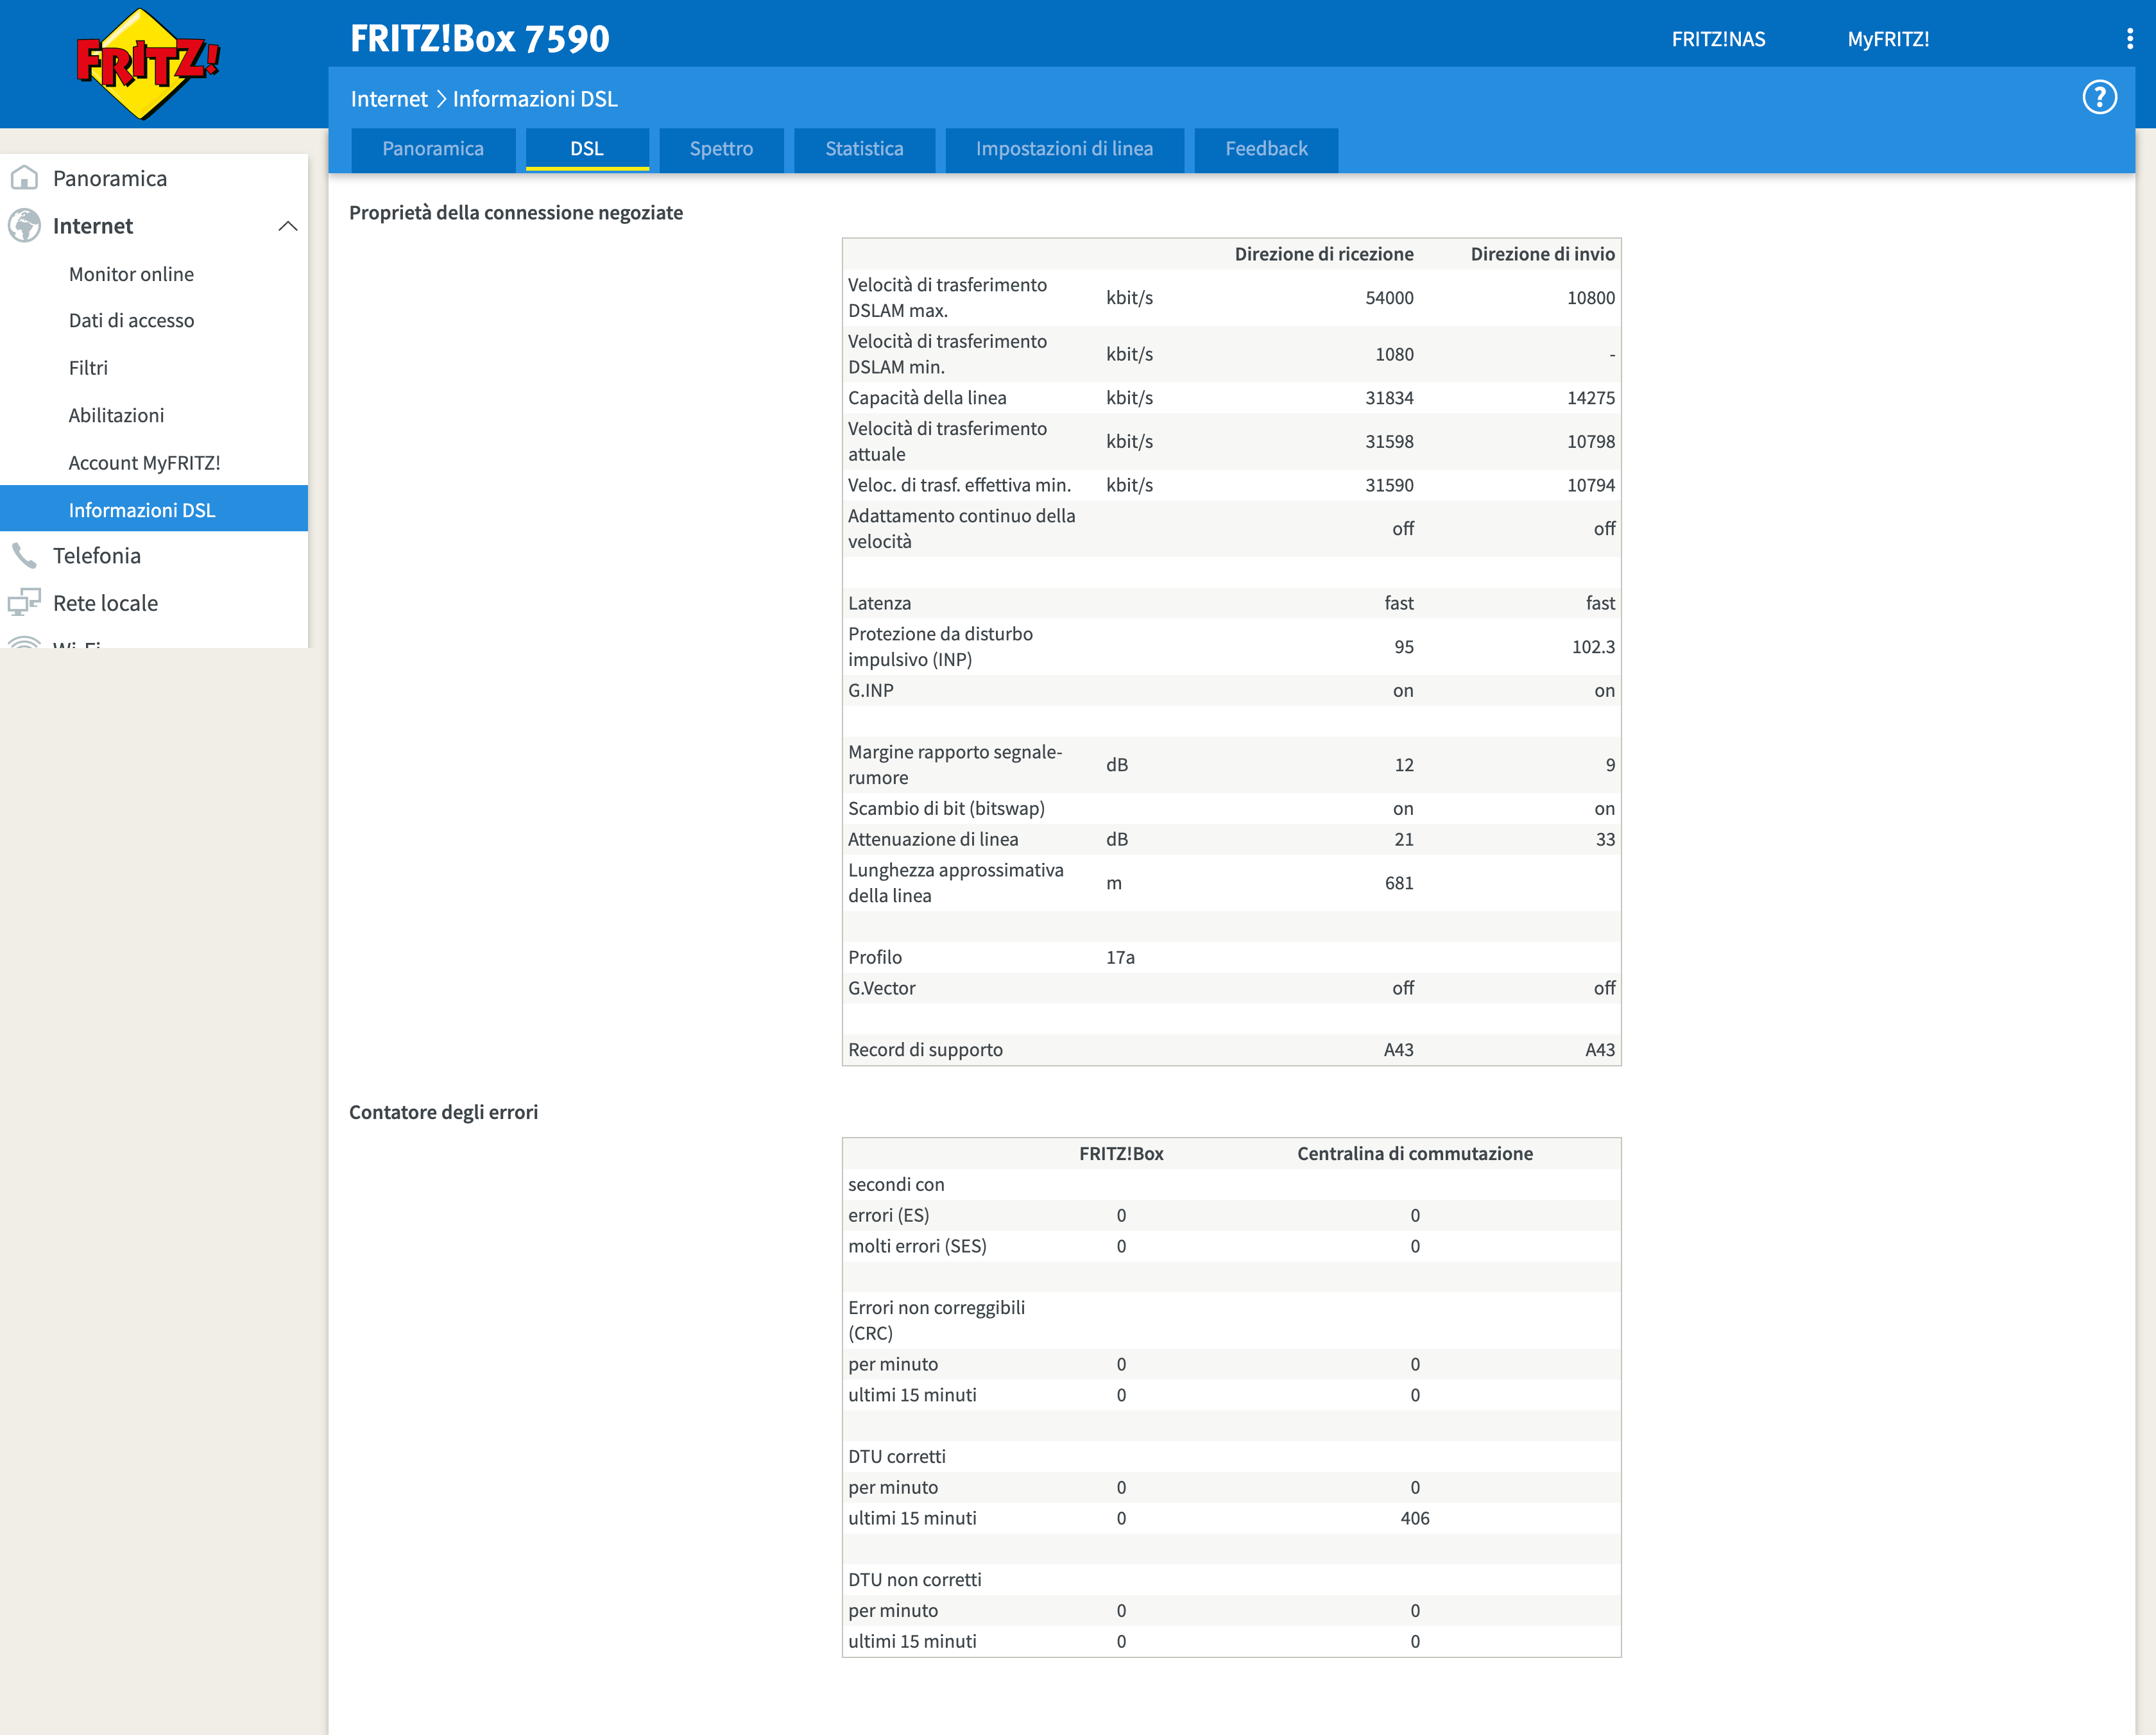Viewport: 2156px width, 1735px height.
Task: Switch to the Spettro tab
Action: [x=721, y=149]
